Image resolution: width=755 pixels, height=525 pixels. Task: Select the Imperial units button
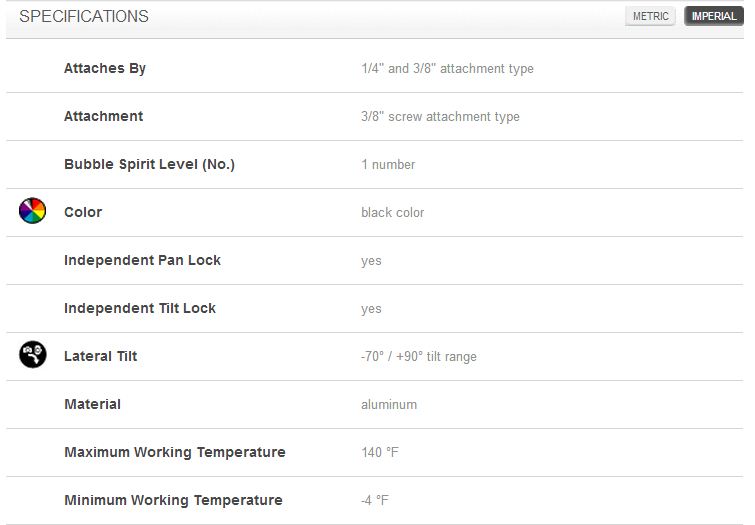(x=714, y=16)
